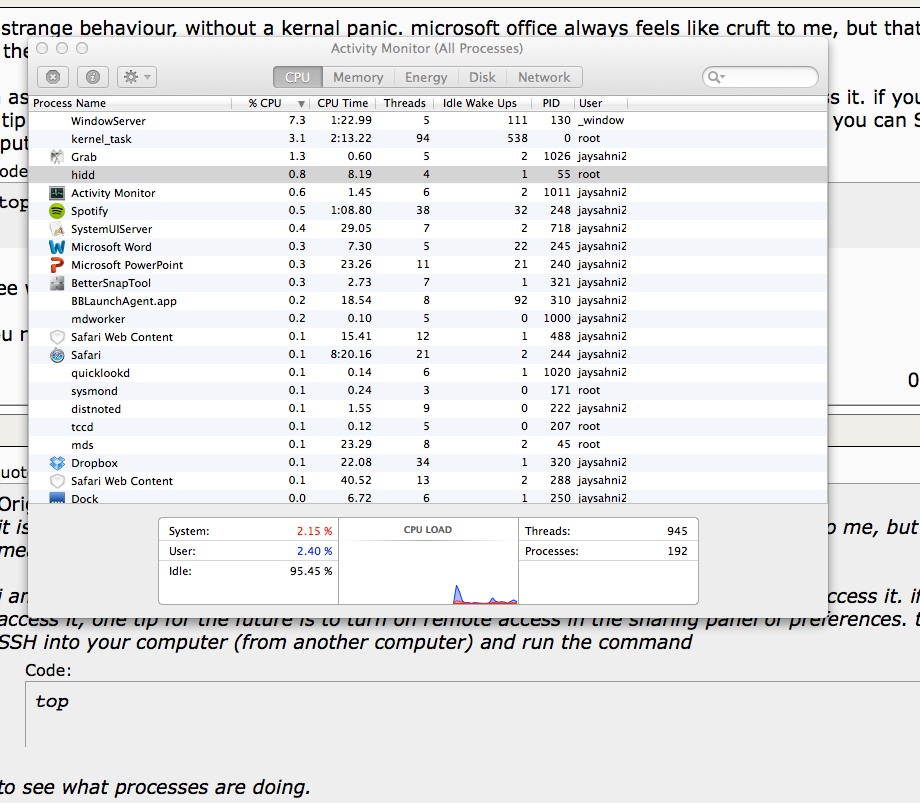The image size is (920, 803).
Task: Select the tccd process row
Action: (428, 426)
